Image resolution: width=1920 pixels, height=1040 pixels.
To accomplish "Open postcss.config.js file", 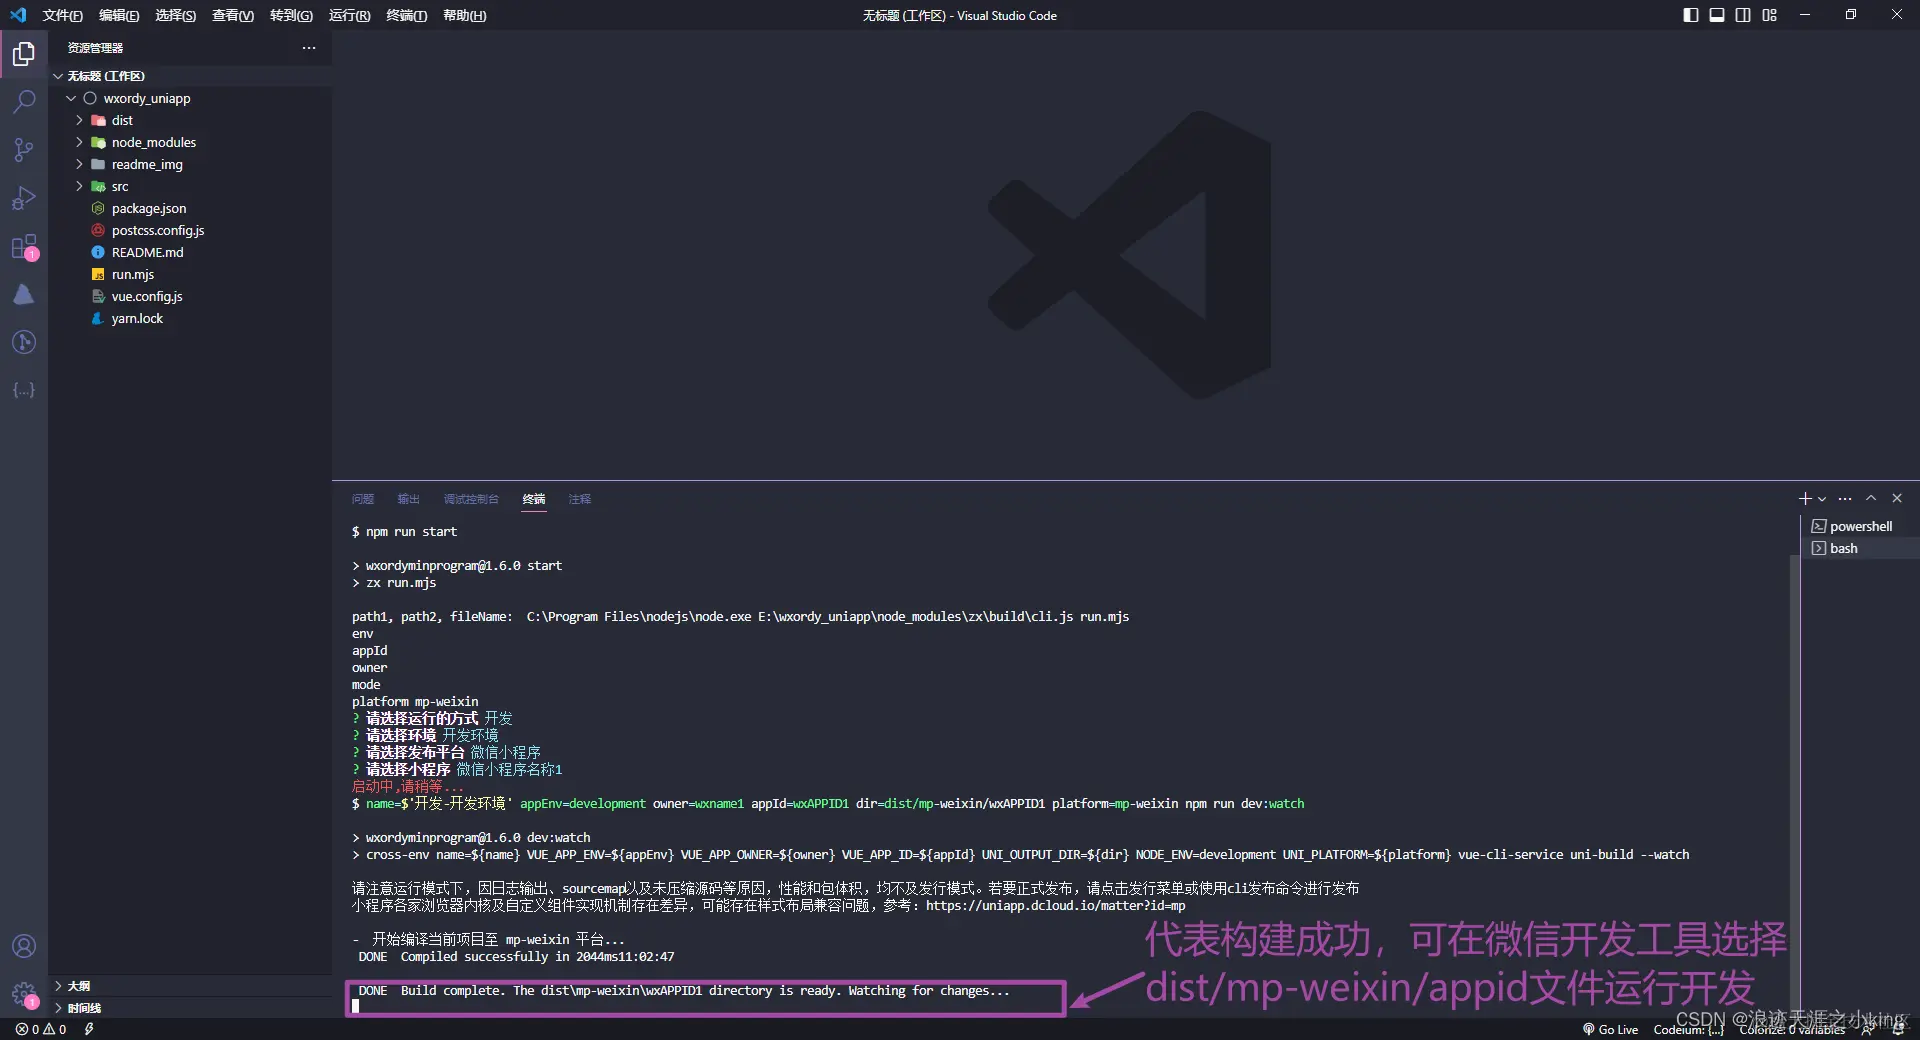I will click(190, 230).
